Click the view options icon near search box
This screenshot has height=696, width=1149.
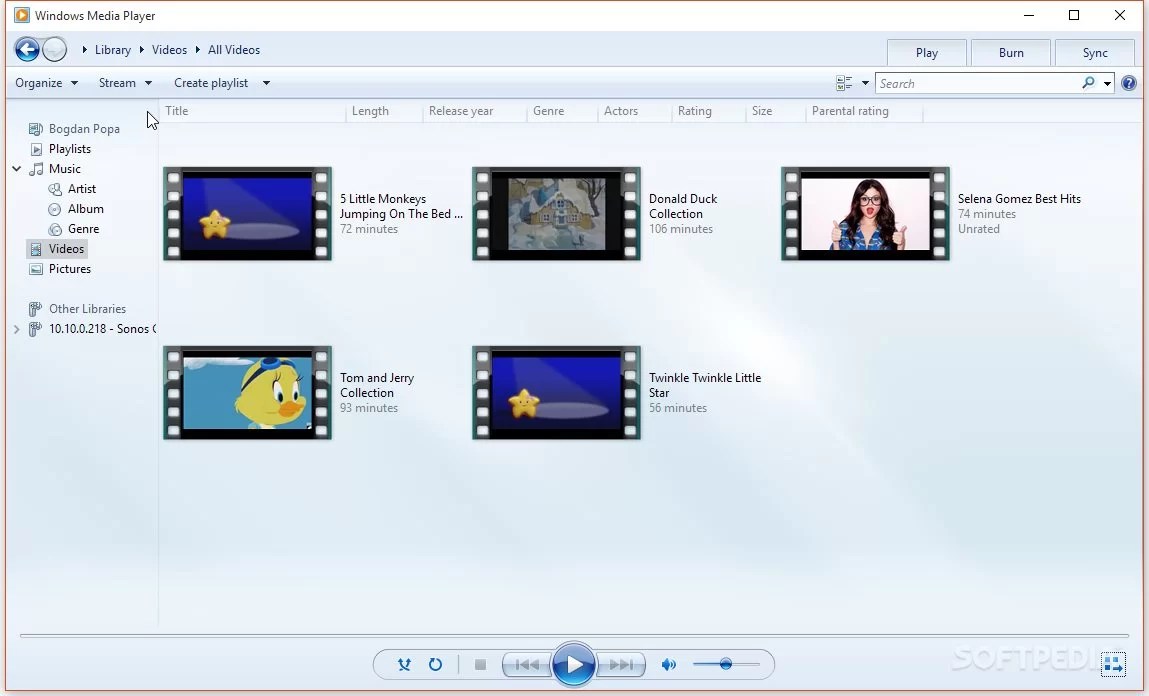843,83
